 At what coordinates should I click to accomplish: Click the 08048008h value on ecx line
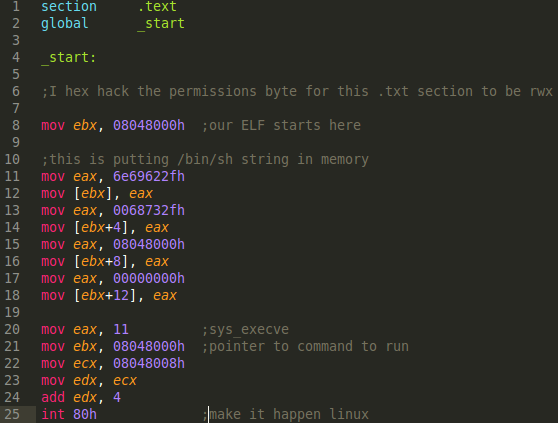coord(149,364)
